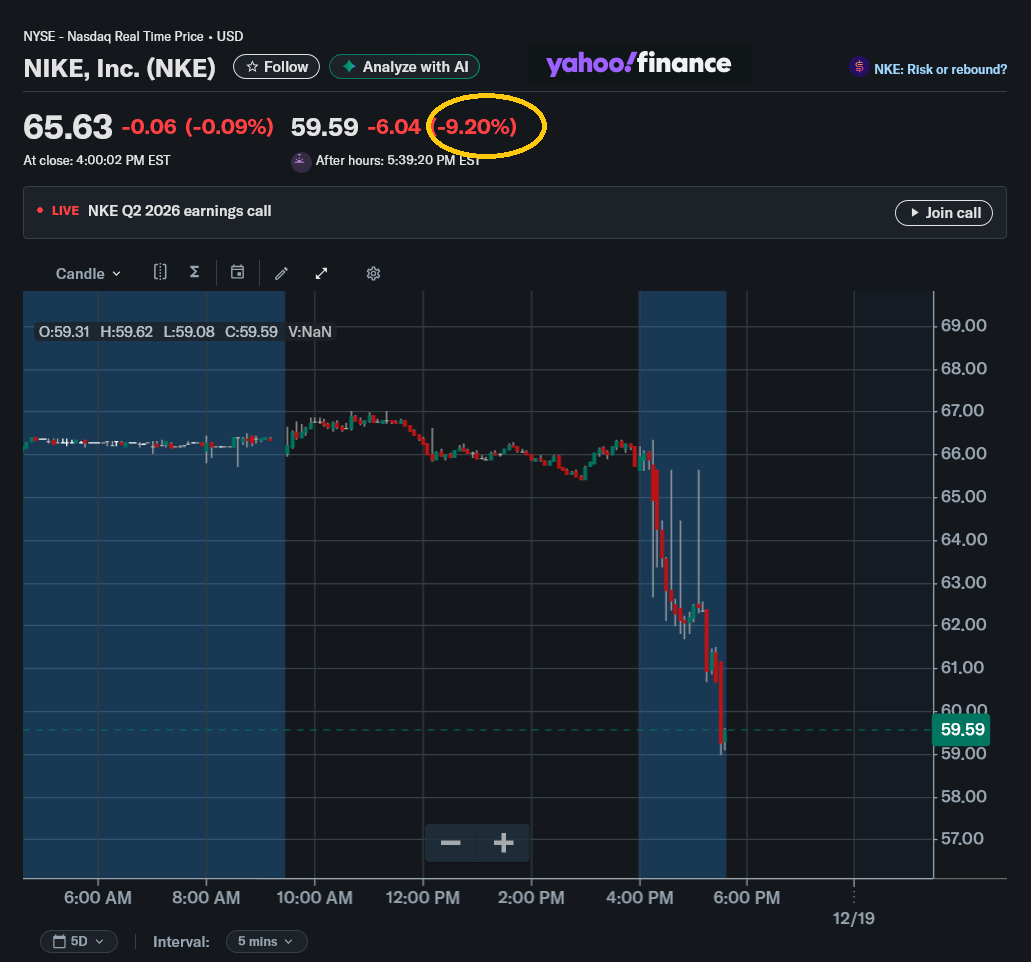The image size is (1031, 962).
Task: Select the pencil draw tool
Action: [281, 274]
